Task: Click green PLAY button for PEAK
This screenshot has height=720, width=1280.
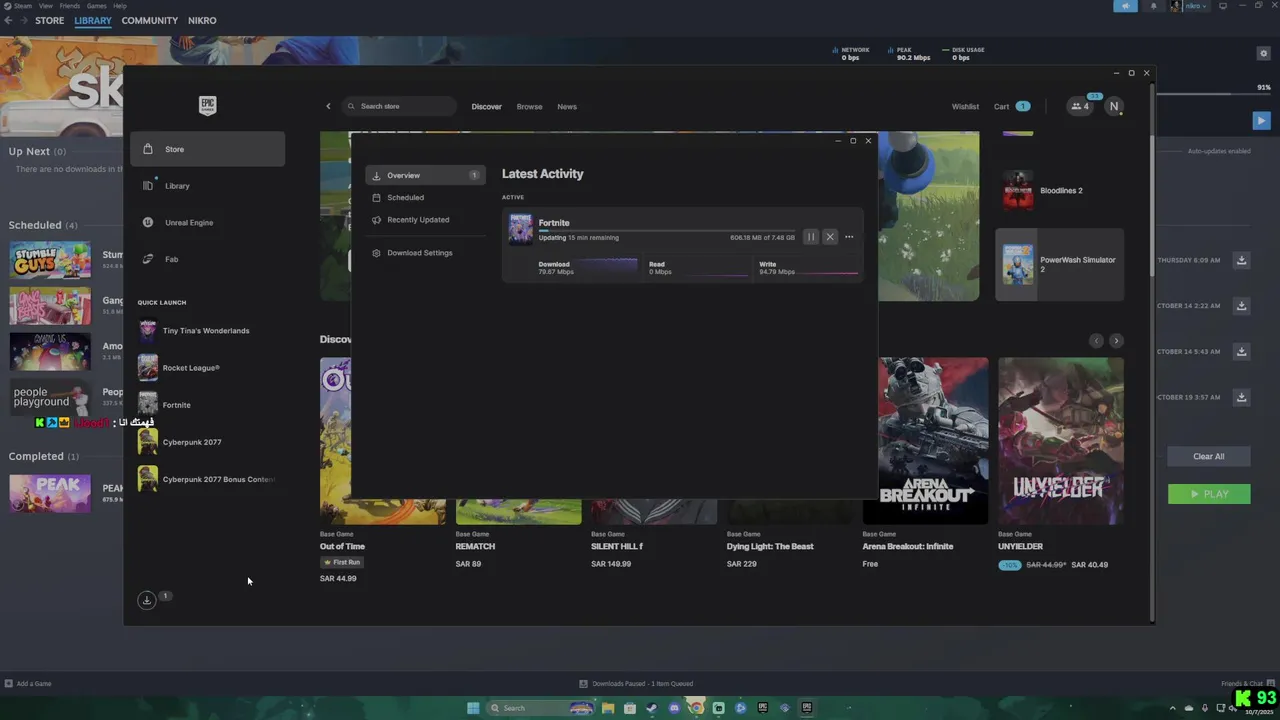Action: coord(1209,494)
